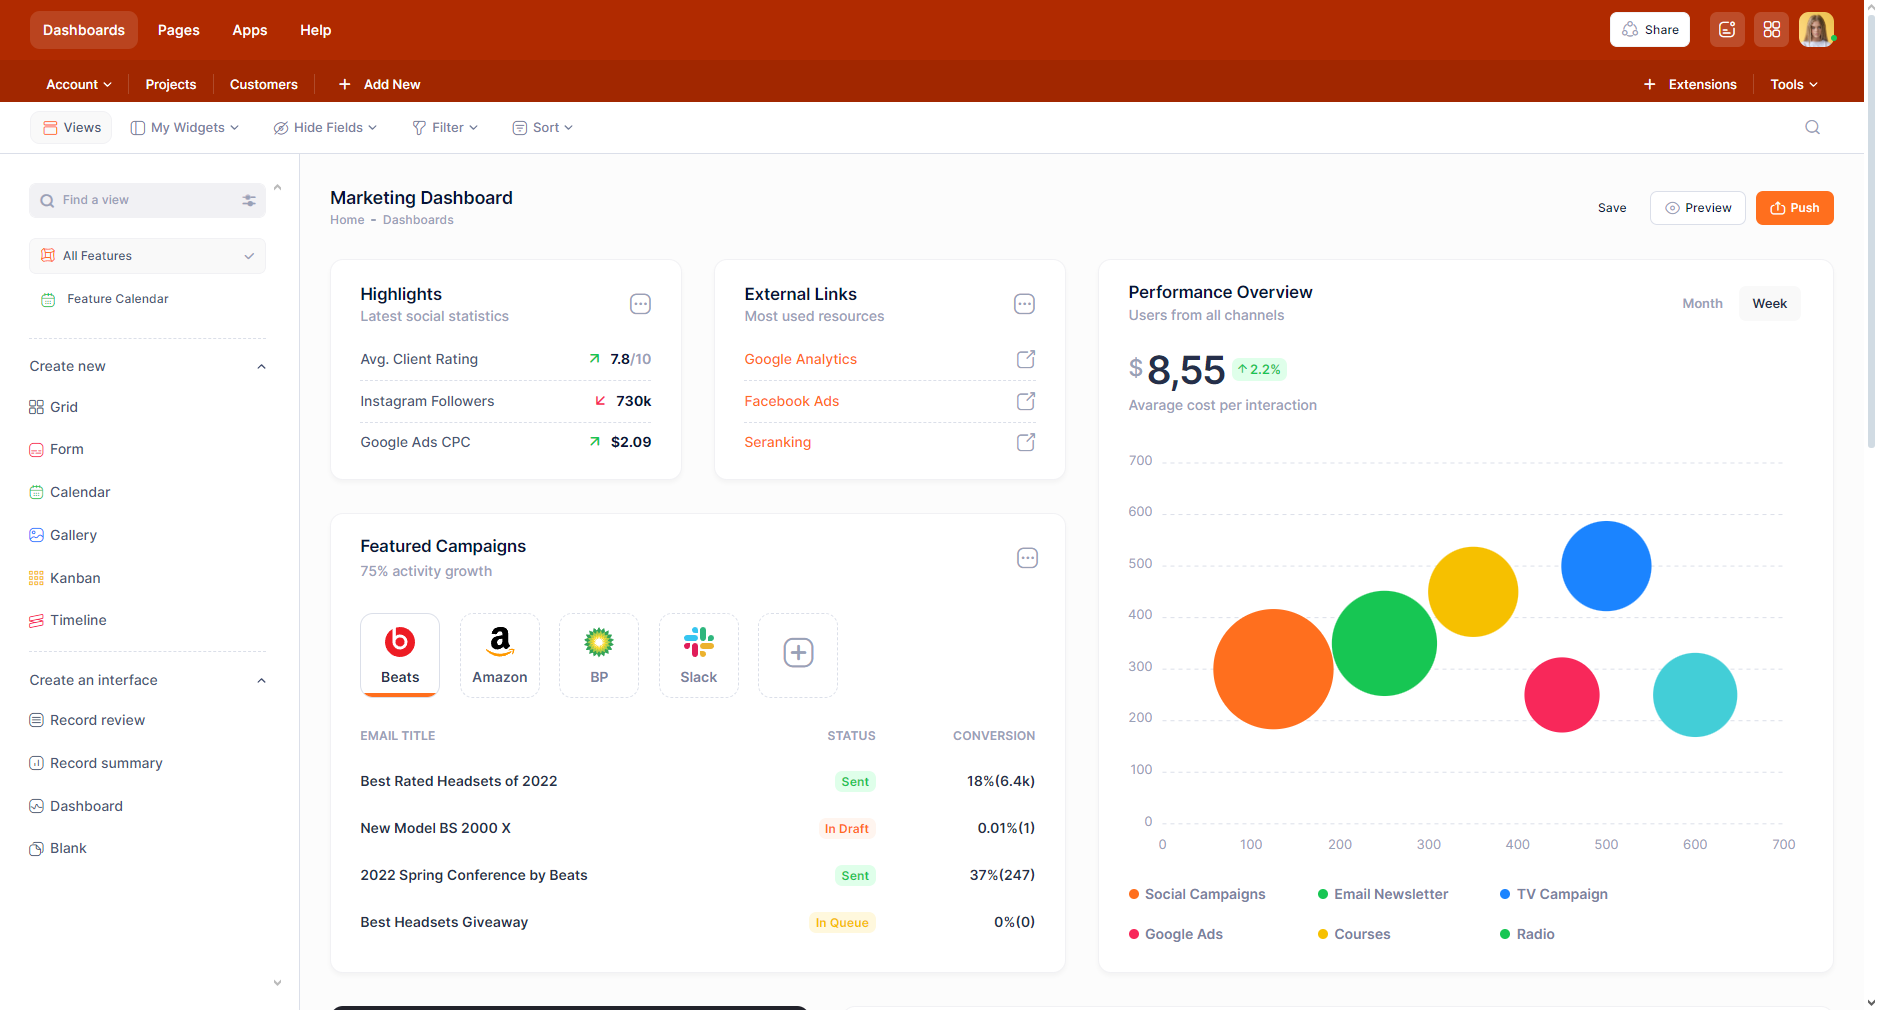Collapse the Create new section
1879x1010 pixels.
coord(261,367)
